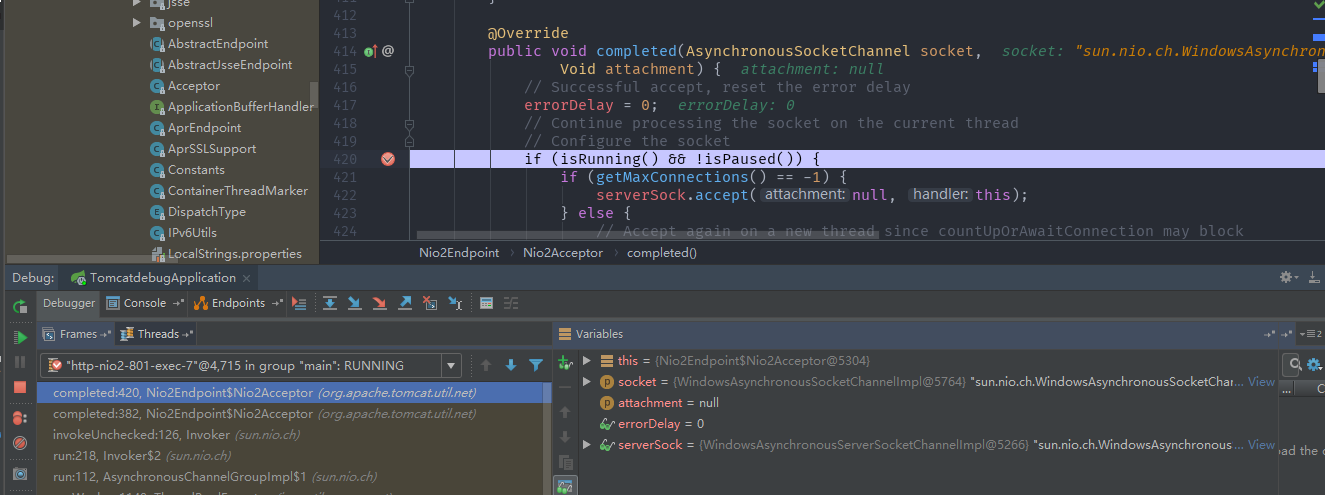Viewport: 1325px width, 495px height.
Task: Open Acceptor class in project tree
Action: [193, 86]
